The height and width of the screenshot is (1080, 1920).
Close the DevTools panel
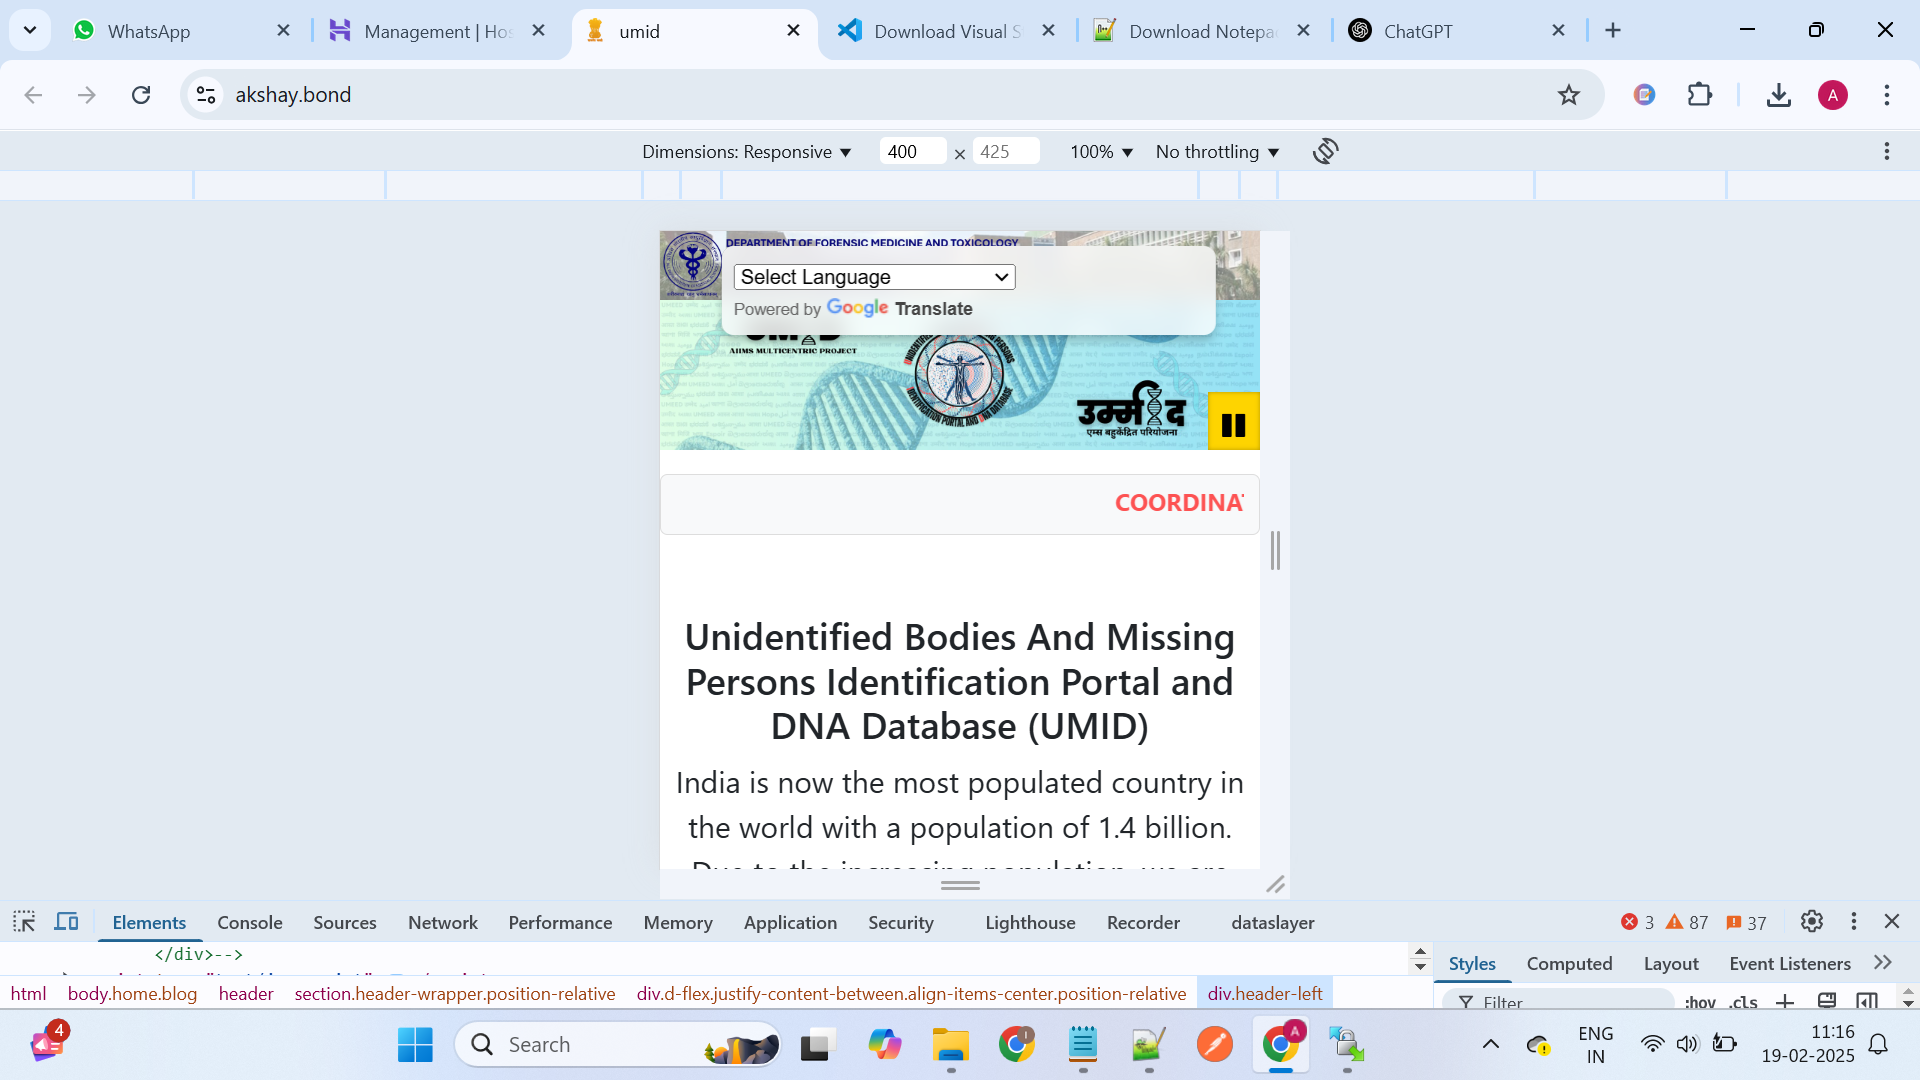pos(1891,921)
